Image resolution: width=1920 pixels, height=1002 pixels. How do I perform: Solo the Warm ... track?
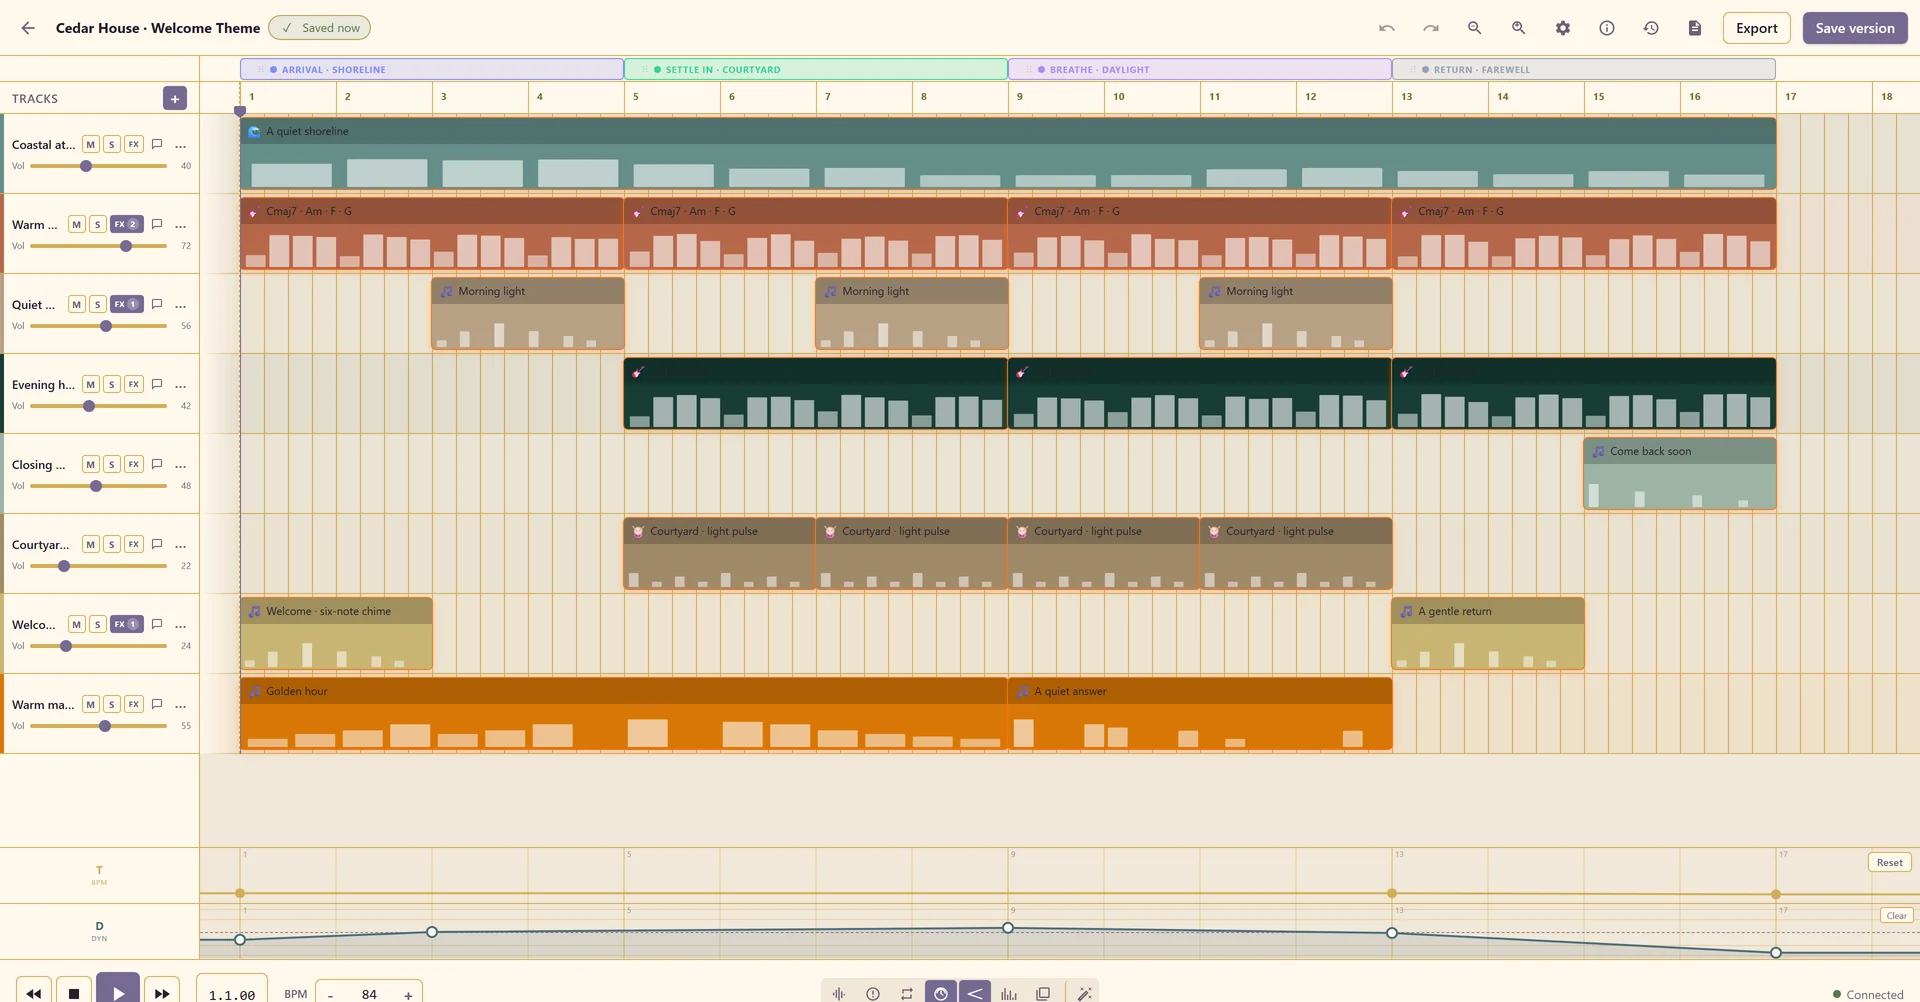(98, 224)
